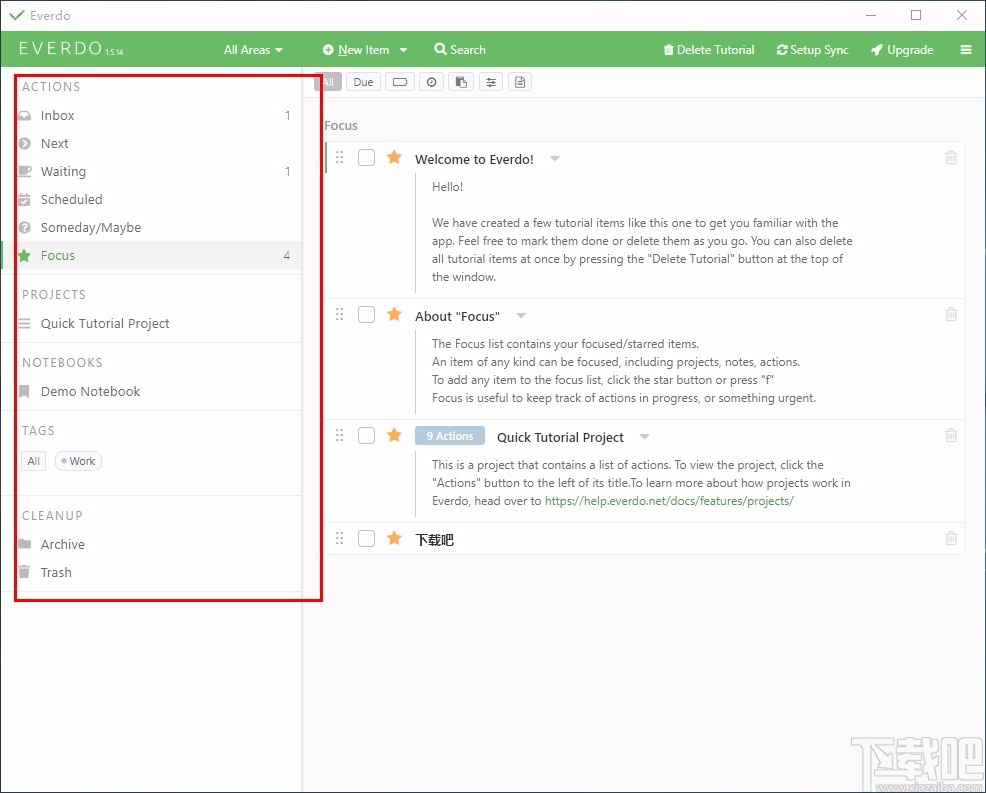Viewport: 986px width, 793px height.
Task: Open the Archive folder
Action: tap(151, 545)
